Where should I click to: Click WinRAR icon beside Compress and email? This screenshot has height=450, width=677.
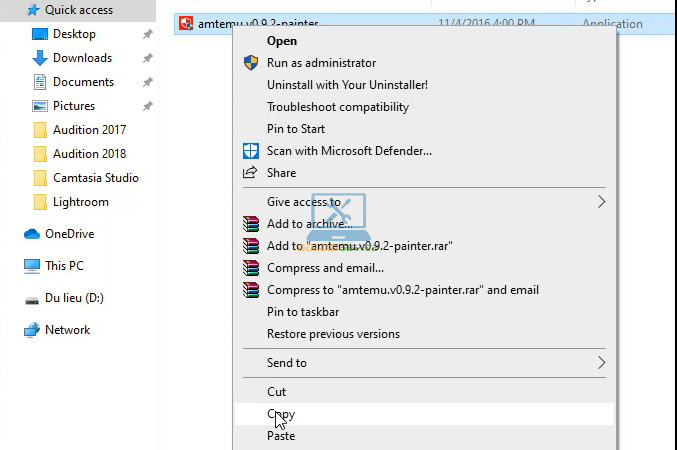click(251, 268)
